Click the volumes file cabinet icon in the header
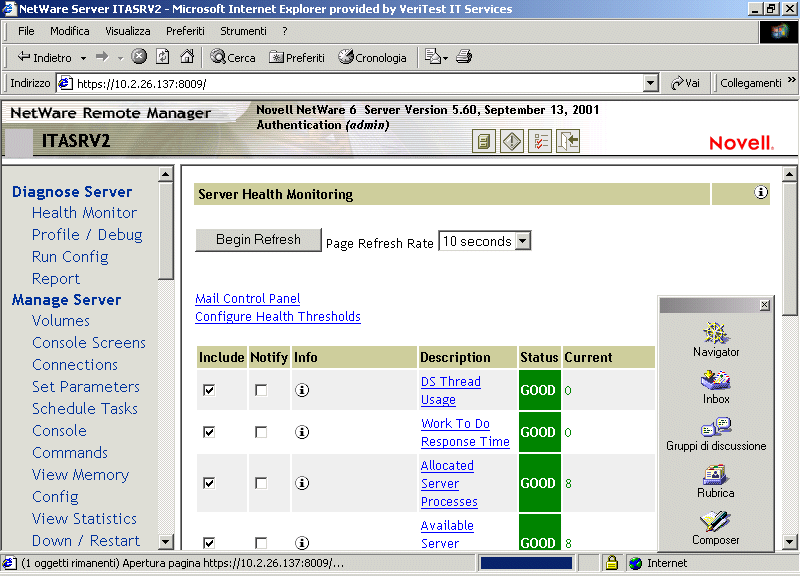Viewport: 800px width, 576px height. pos(483,141)
